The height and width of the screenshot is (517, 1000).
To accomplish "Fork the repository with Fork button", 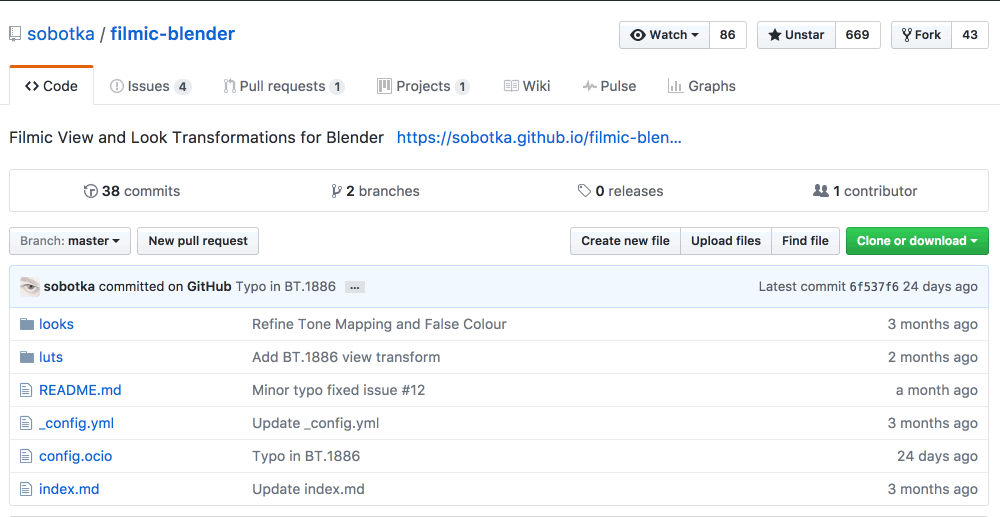I will 921,35.
